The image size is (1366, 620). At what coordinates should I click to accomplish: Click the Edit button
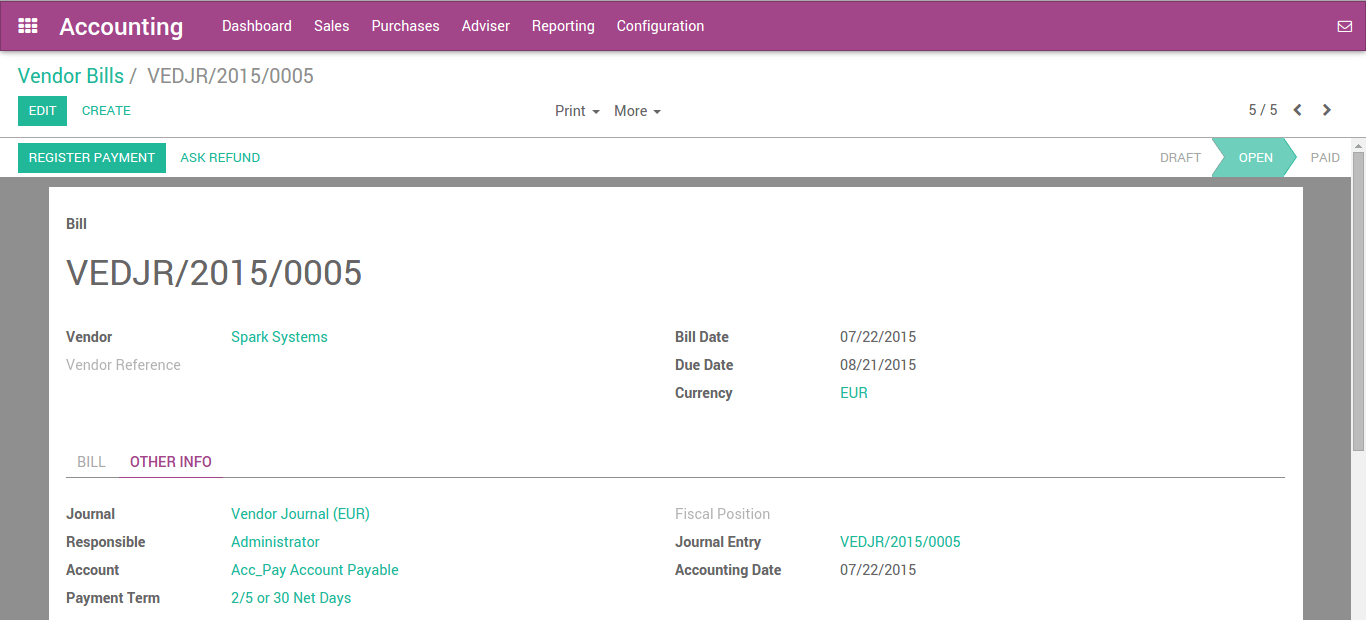tap(42, 110)
